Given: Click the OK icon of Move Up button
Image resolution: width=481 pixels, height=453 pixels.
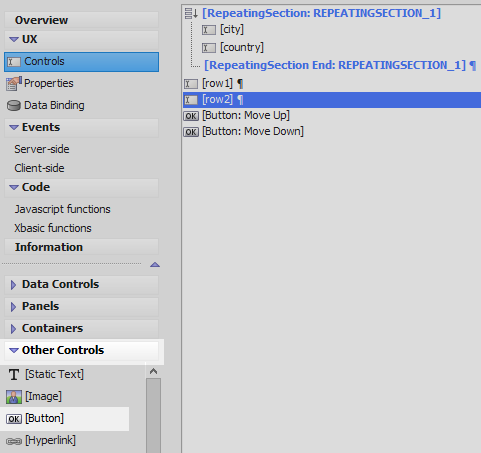Looking at the screenshot, I should tap(191, 116).
